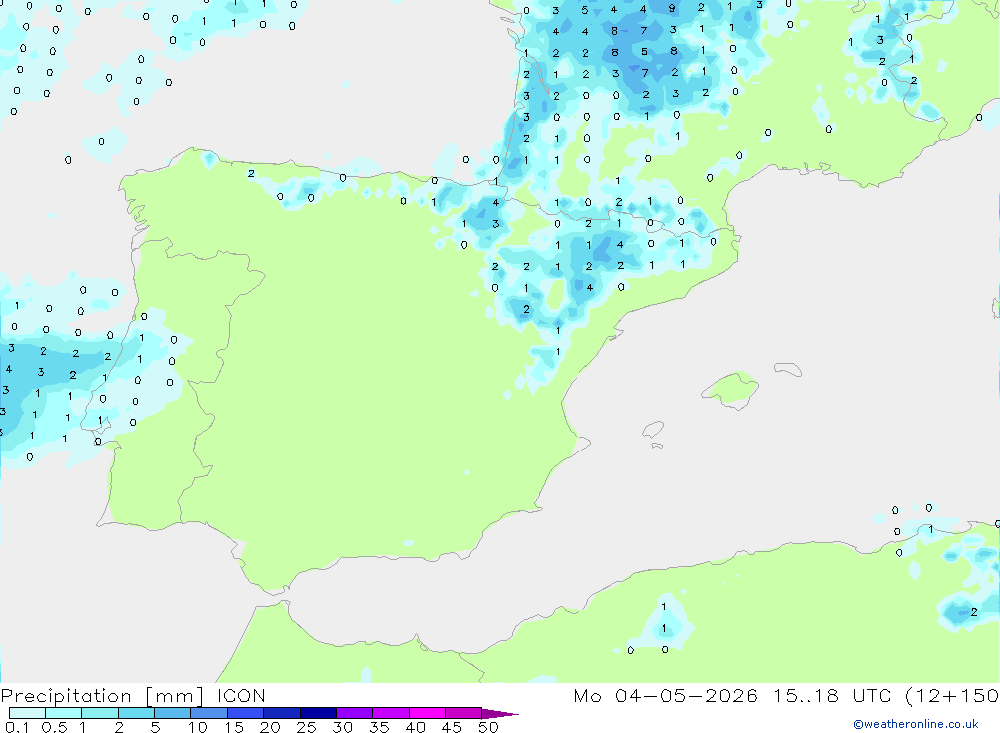Screen dimensions: 1000x733
Task: Click the "Precipitation [mm] ICON" title
Action: [x=133, y=695]
